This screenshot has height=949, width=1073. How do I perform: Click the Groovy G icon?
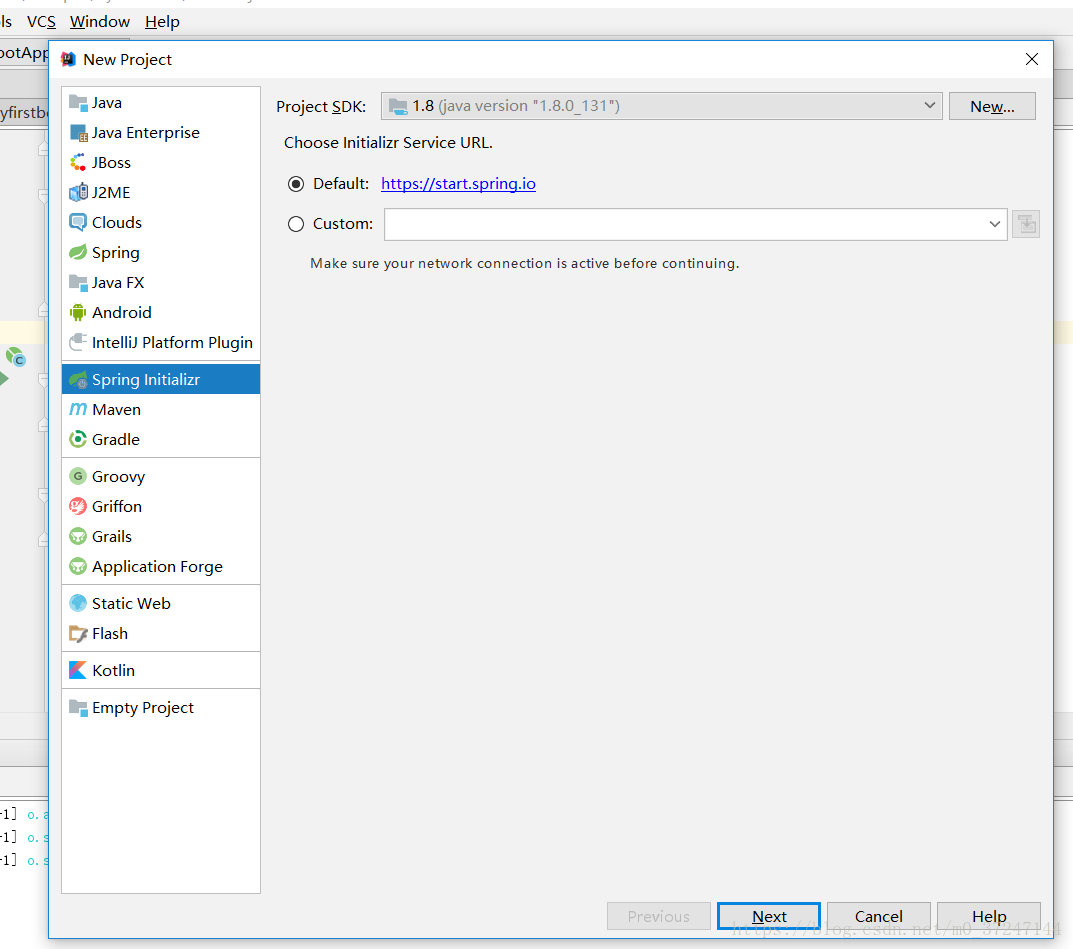pyautogui.click(x=78, y=476)
